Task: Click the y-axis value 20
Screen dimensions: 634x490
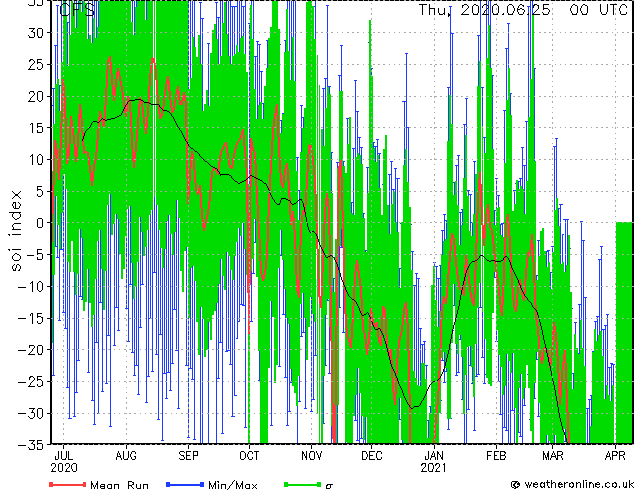Action: 36,97
